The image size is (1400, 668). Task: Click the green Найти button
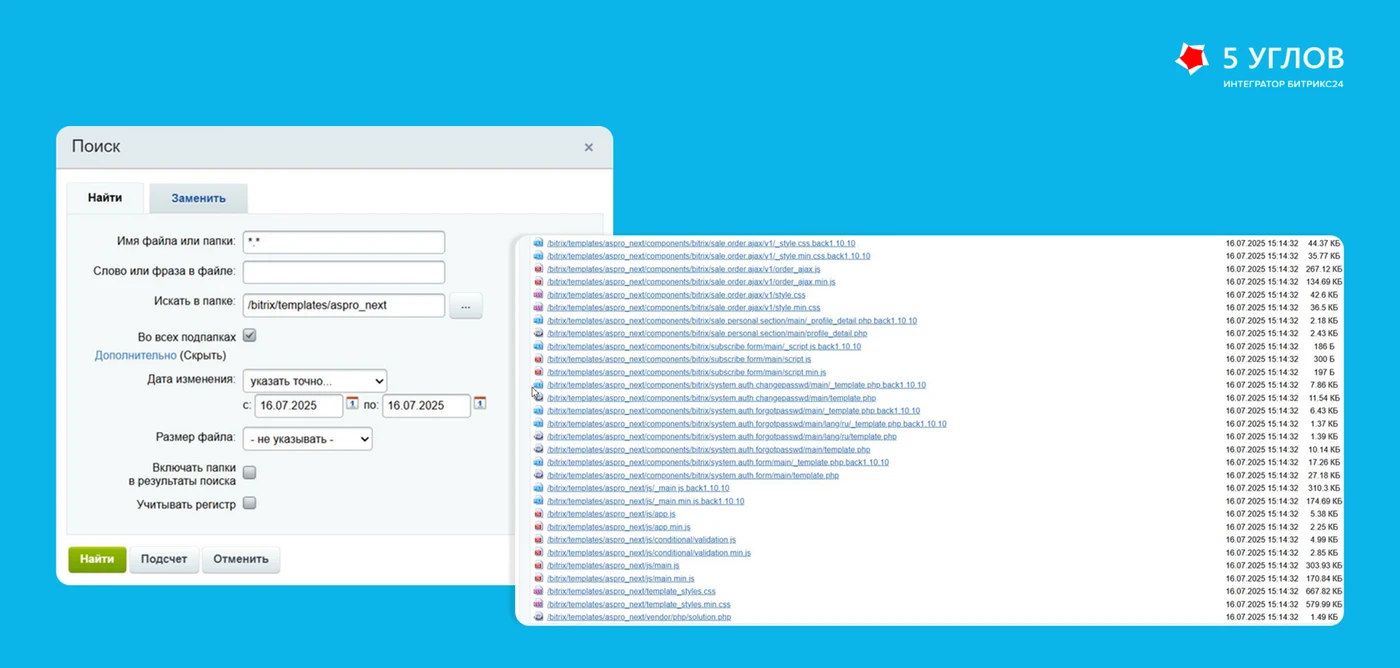click(x=97, y=559)
